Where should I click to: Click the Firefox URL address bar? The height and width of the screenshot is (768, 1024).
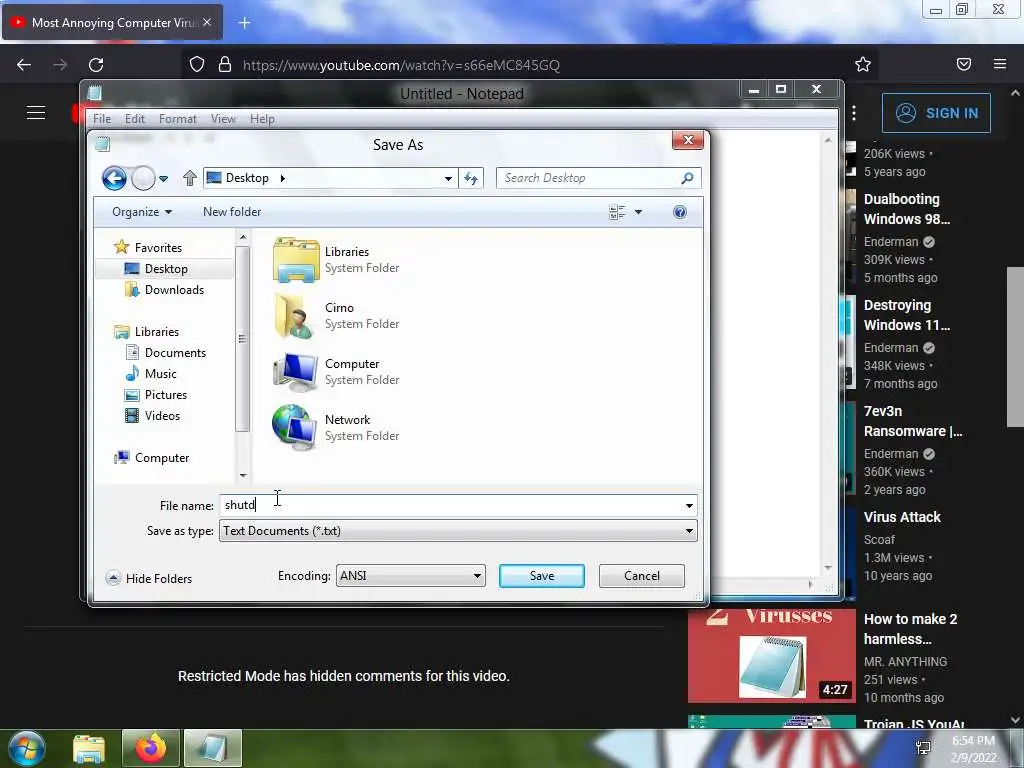(x=532, y=65)
